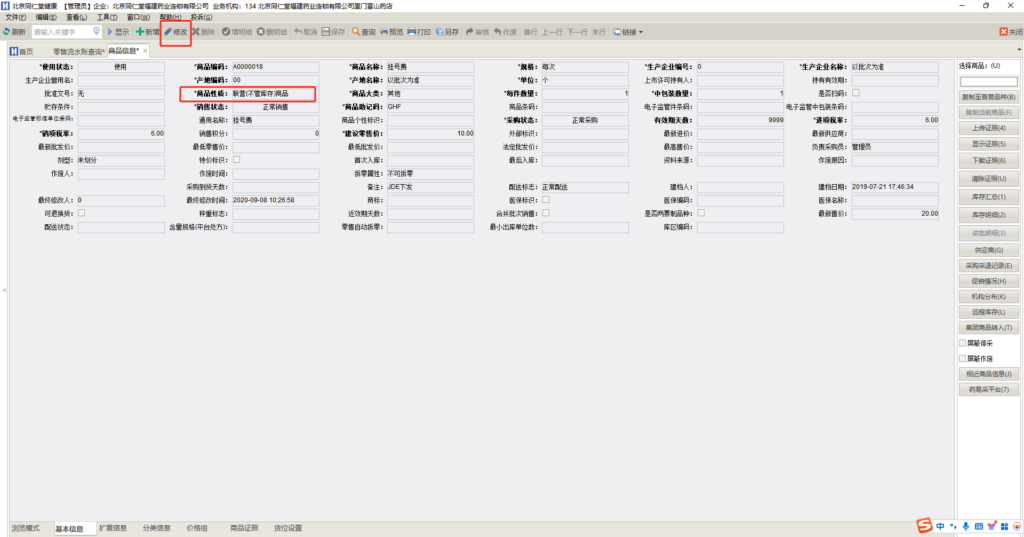Toggle the 是否鸡票制品种 checkbox
This screenshot has width=1024, height=537.
701,213
